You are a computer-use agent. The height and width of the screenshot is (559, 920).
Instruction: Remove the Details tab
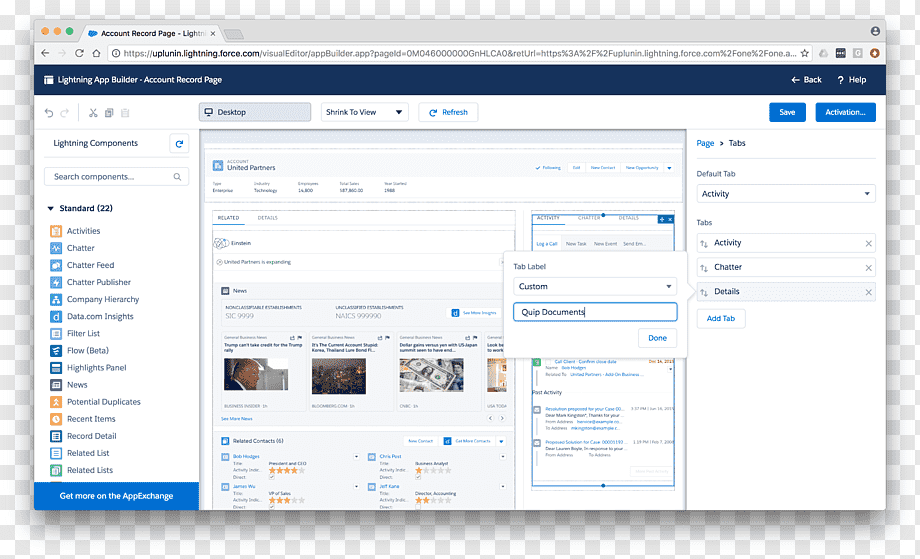click(x=868, y=292)
